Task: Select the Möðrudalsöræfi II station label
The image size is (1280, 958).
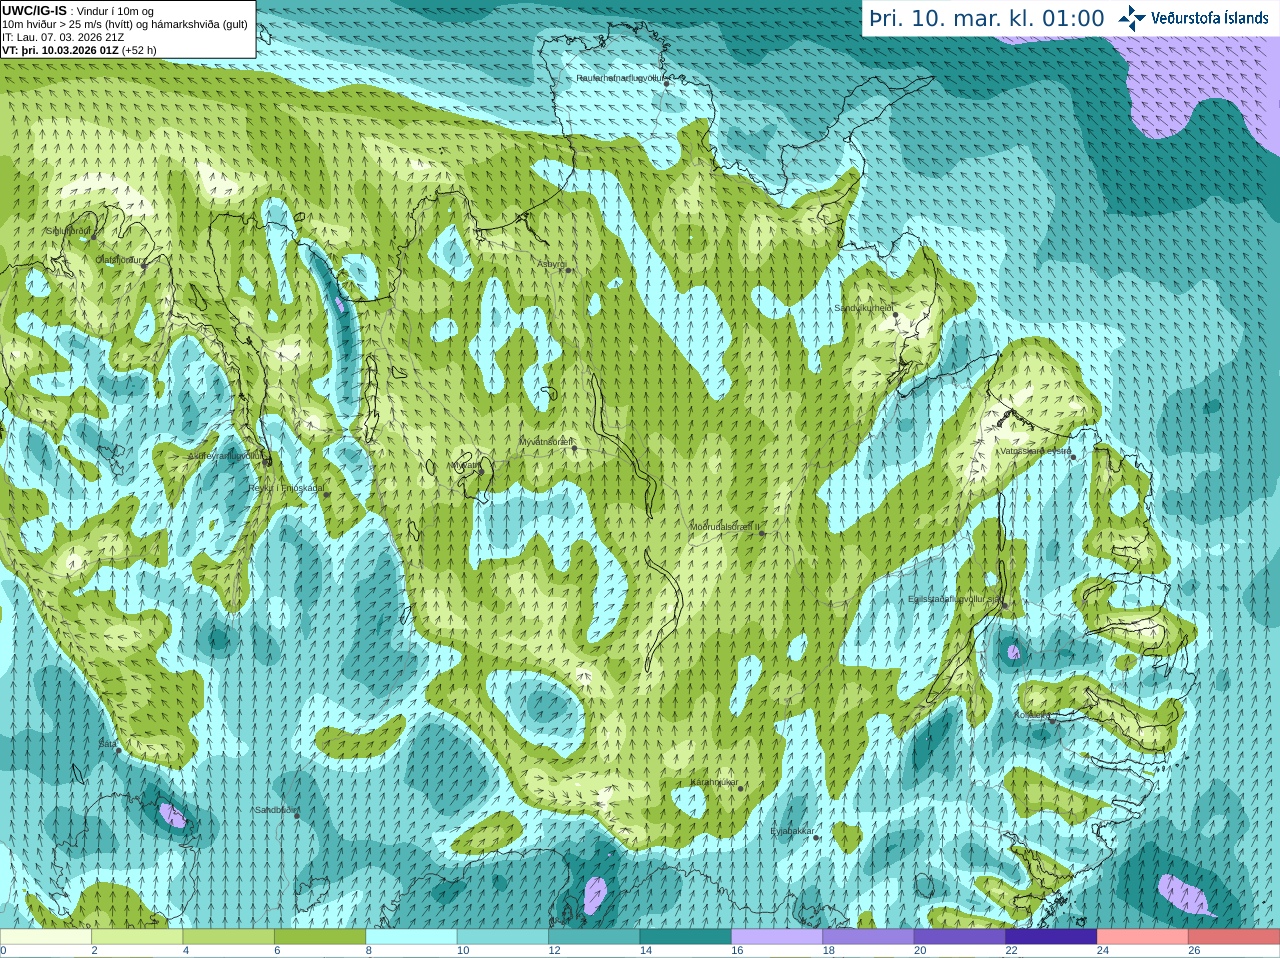Action: [725, 526]
